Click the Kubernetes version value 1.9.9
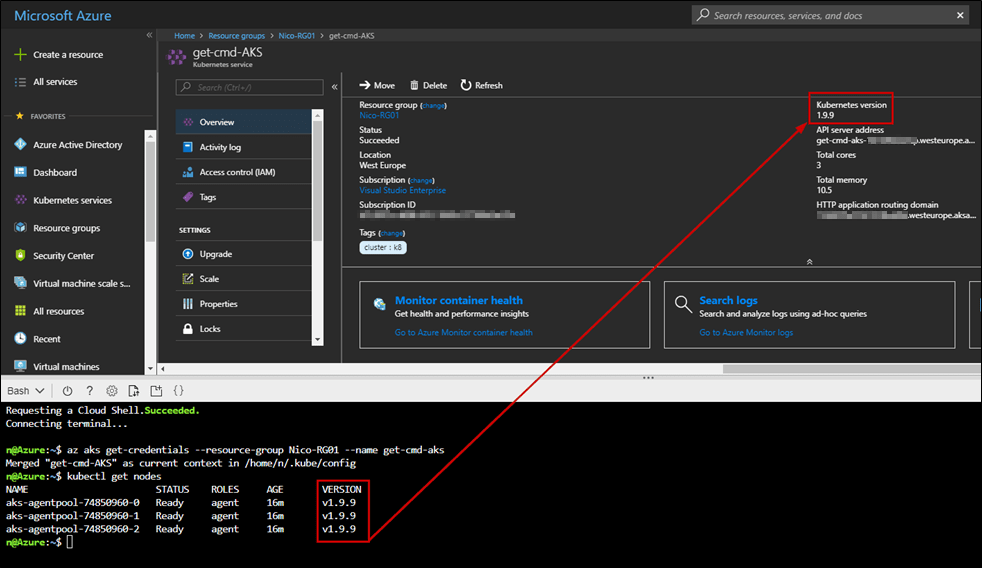 click(x=825, y=115)
